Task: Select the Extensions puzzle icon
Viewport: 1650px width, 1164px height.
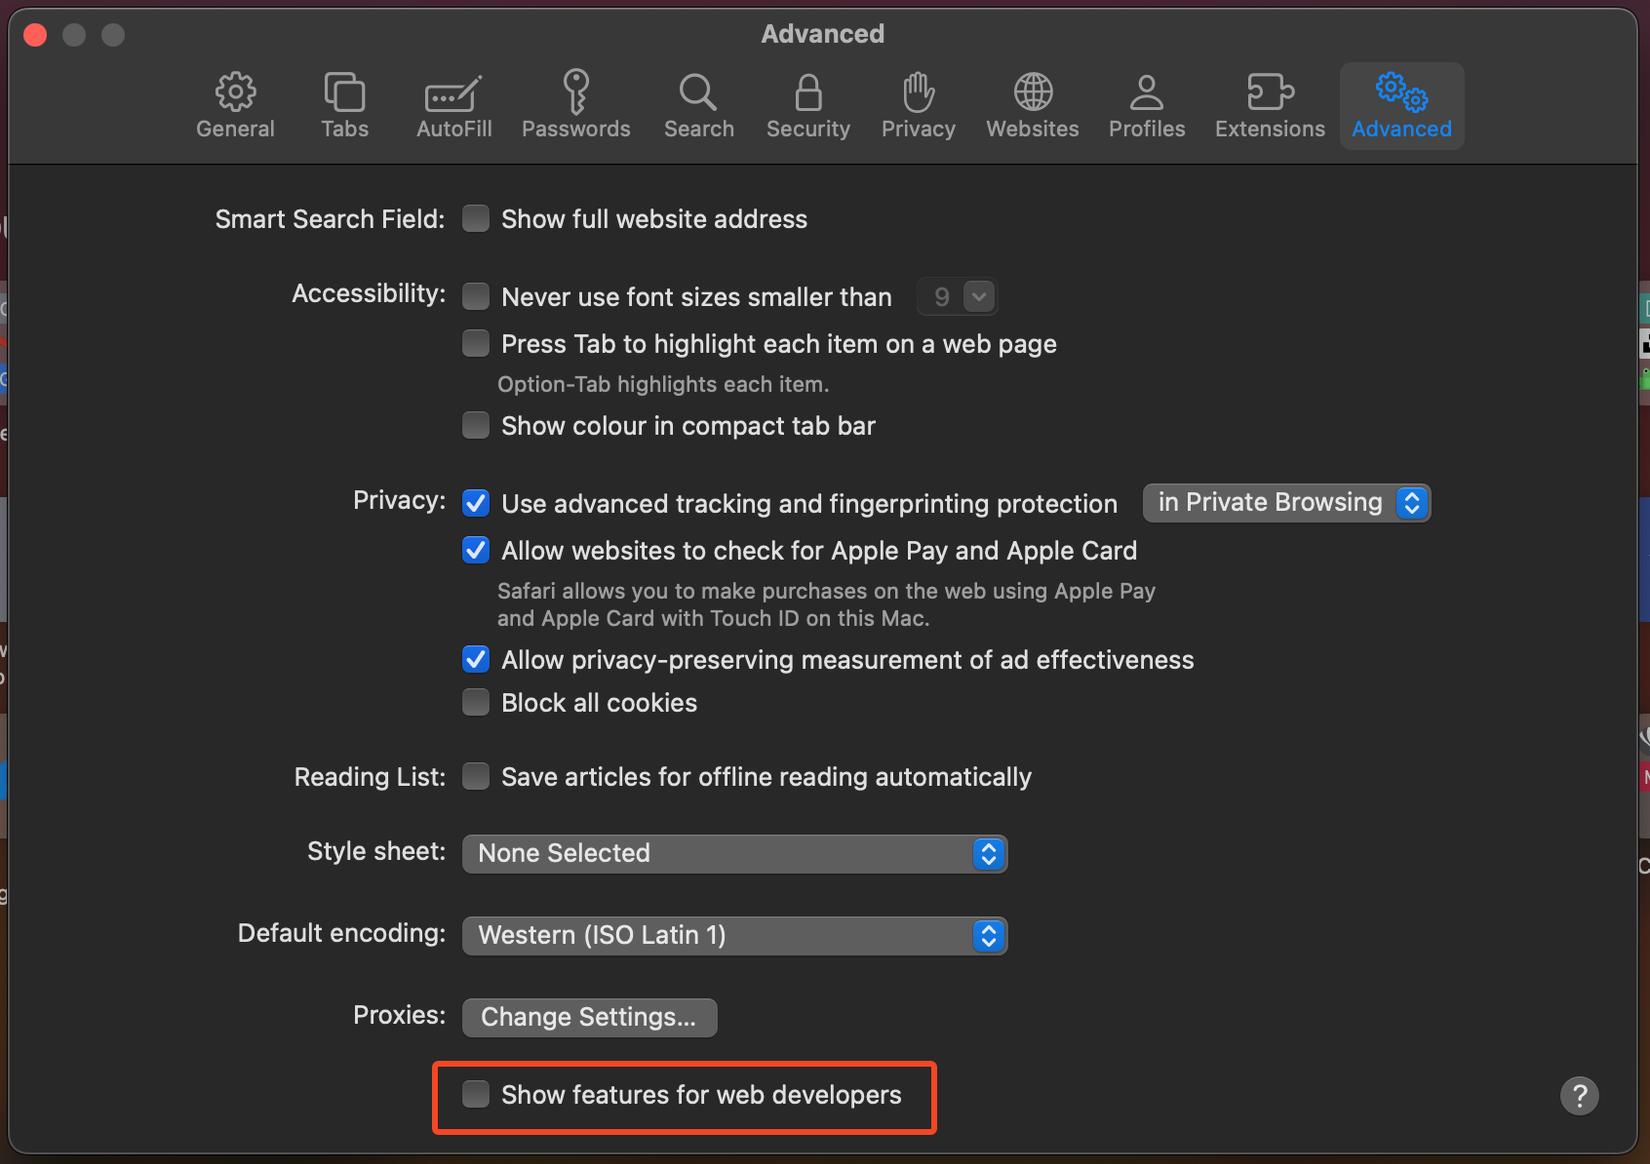Action: (1268, 104)
